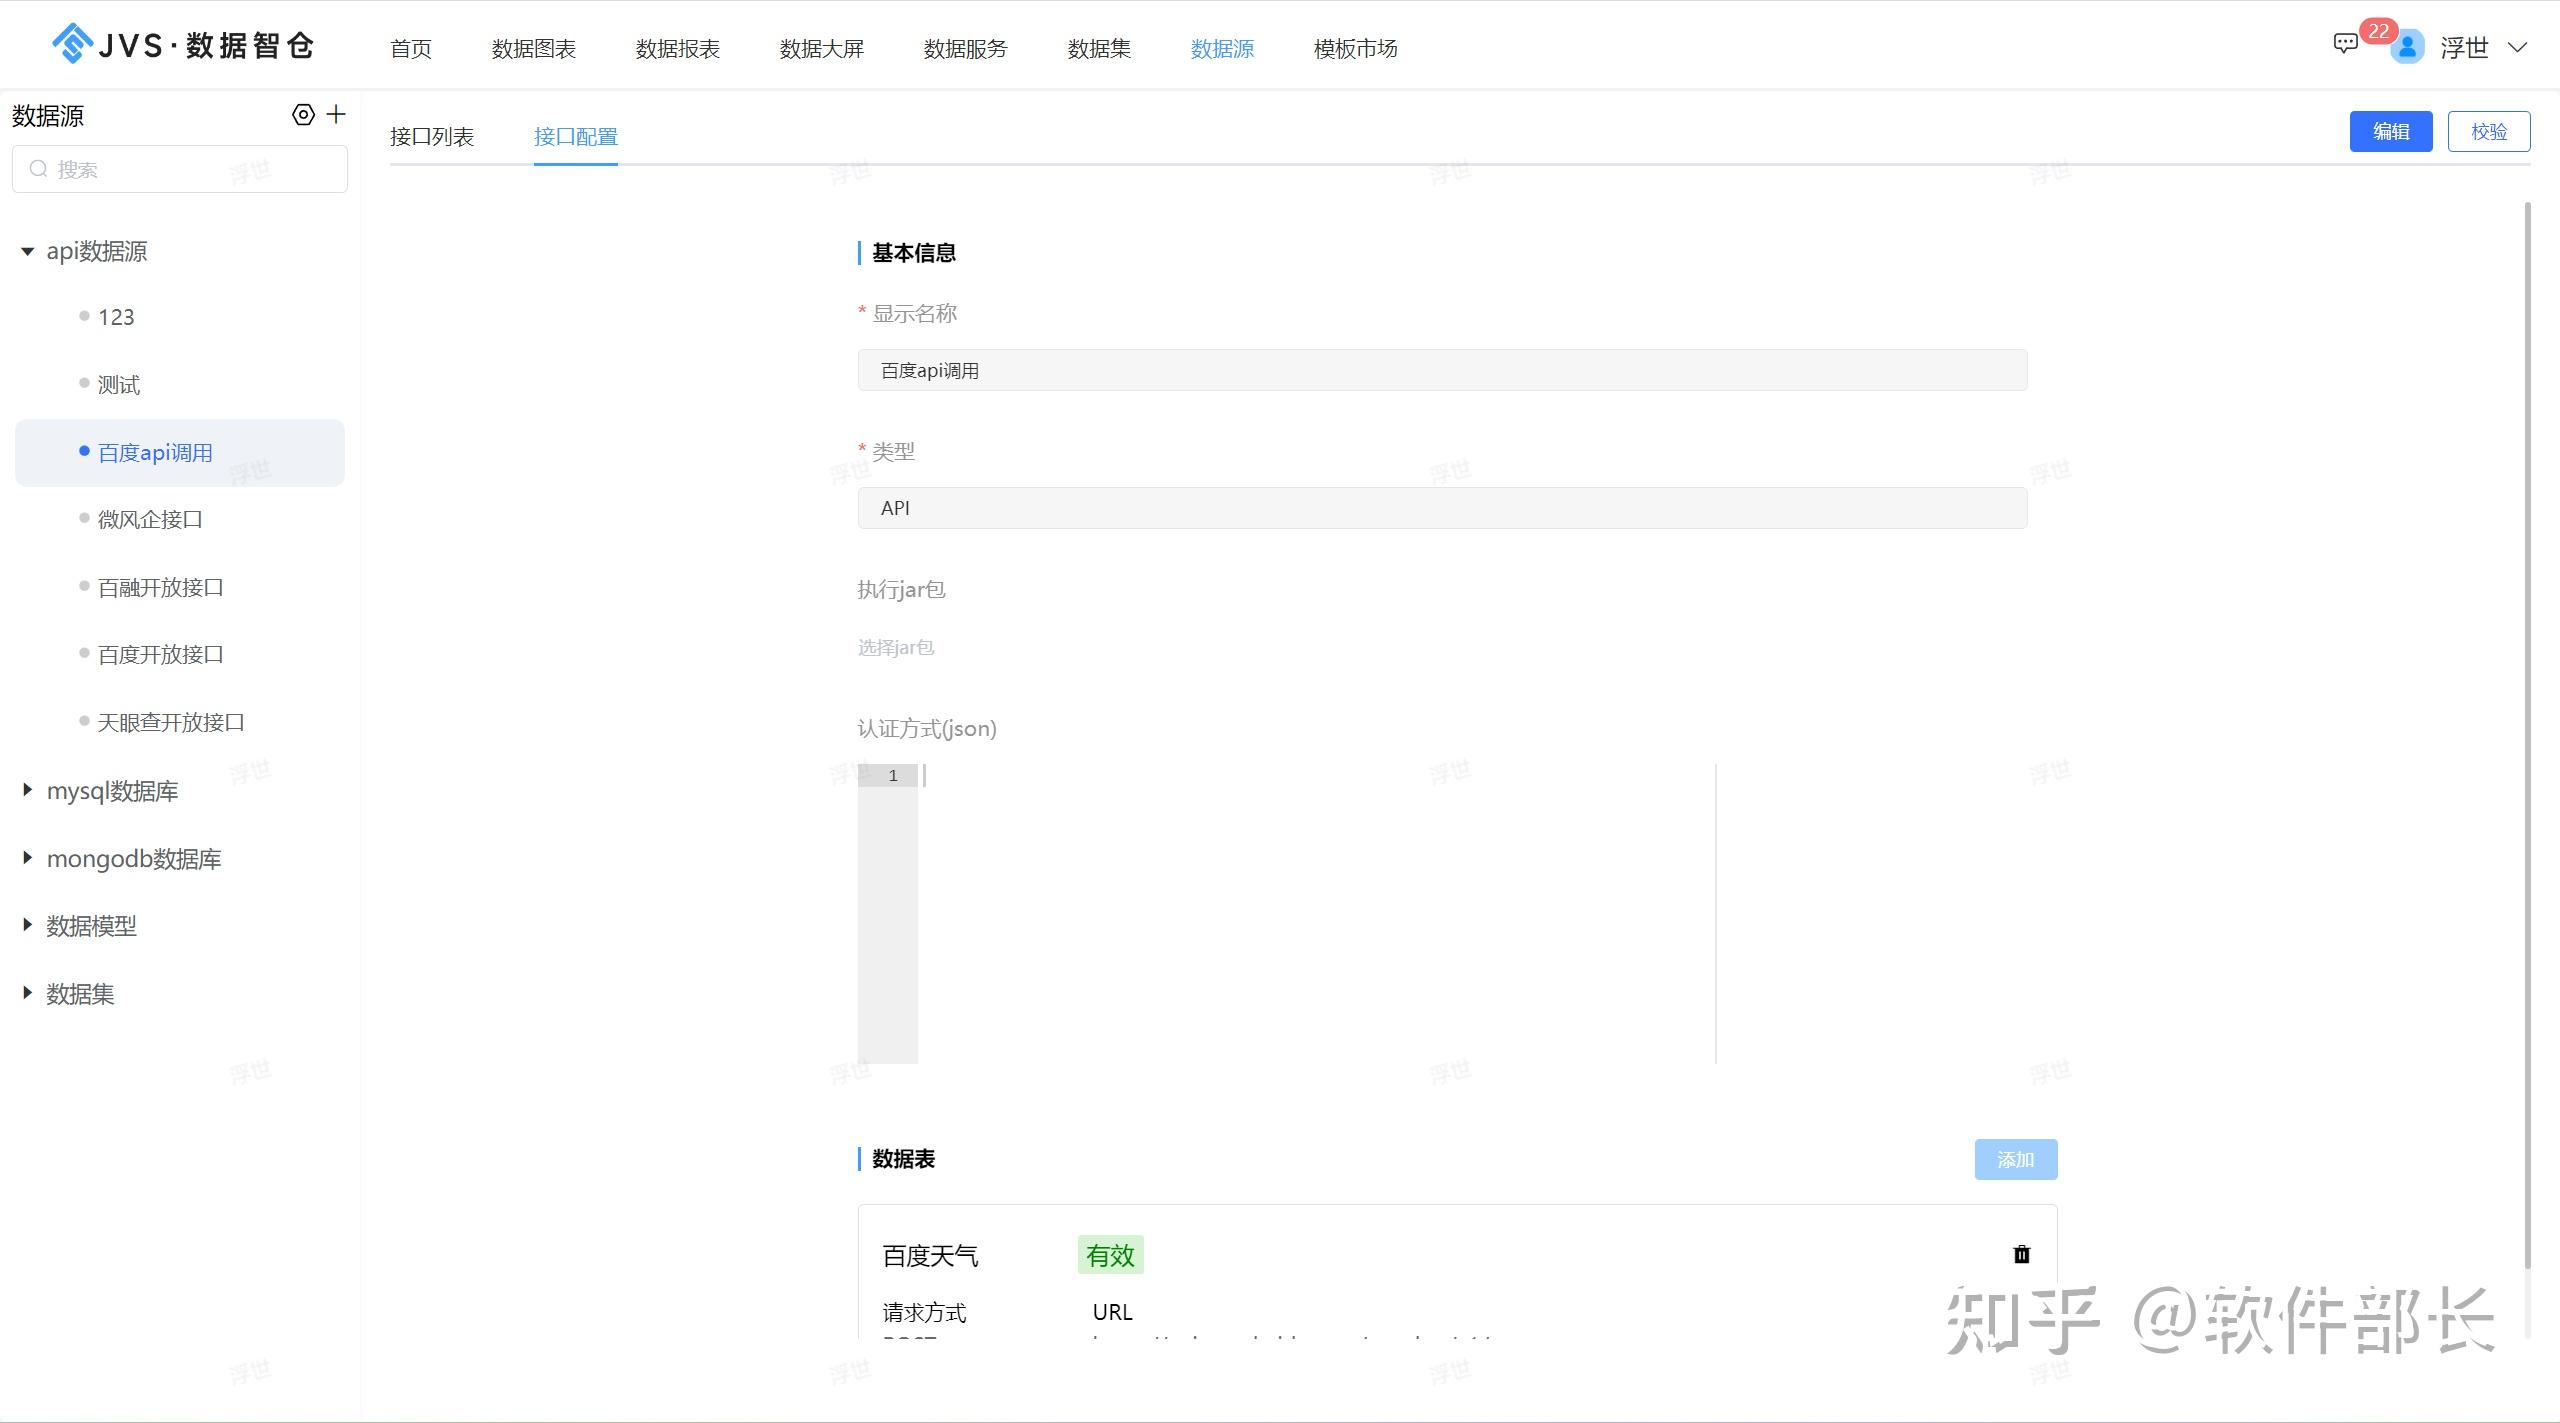Click the search magnifier icon in the sidebar
This screenshot has width=2560, height=1423.
[x=39, y=167]
